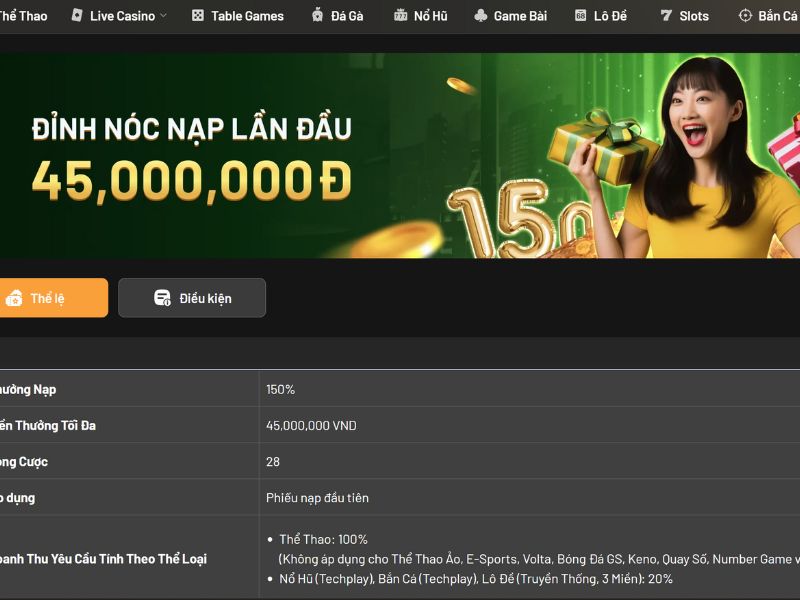Click the Table Games dice icon
The image size is (800, 600).
[x=197, y=16]
